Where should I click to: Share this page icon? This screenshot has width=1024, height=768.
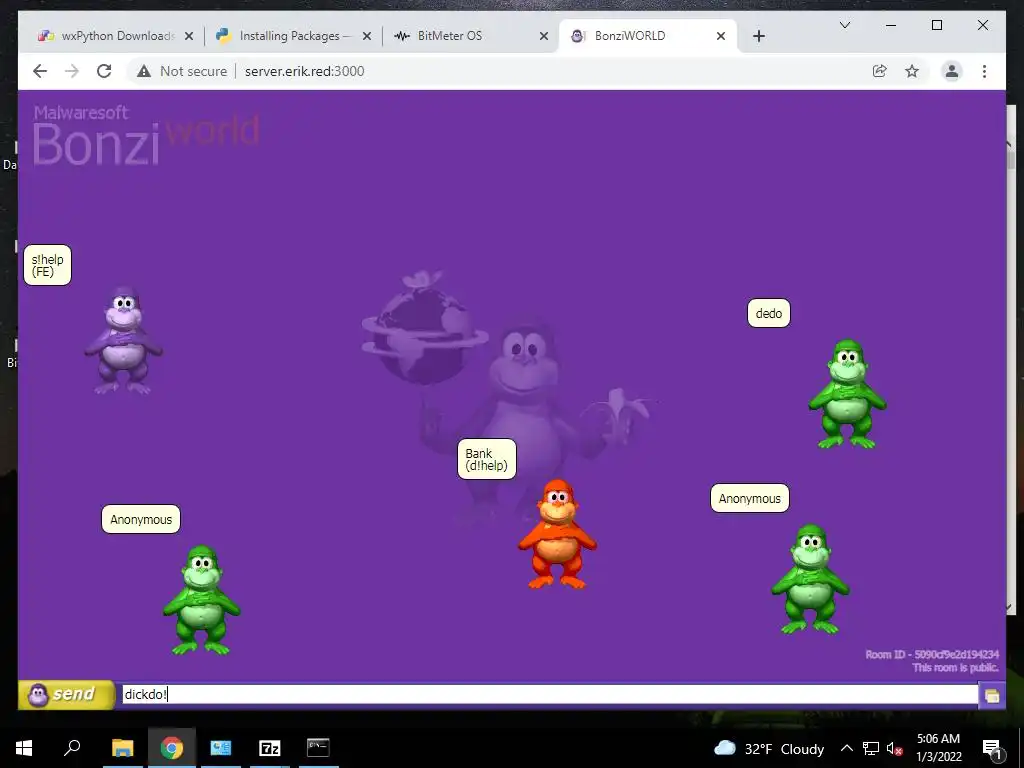[x=880, y=71]
